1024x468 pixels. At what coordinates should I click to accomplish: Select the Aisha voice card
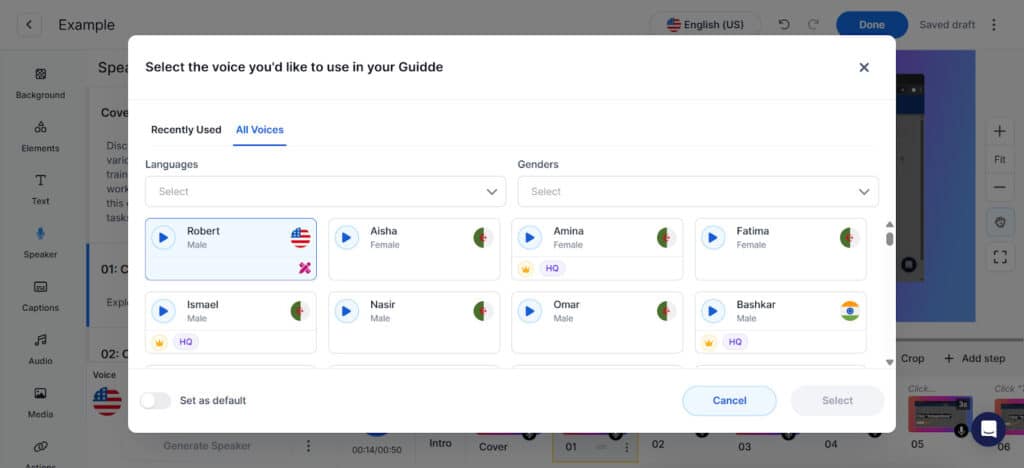click(x=414, y=249)
